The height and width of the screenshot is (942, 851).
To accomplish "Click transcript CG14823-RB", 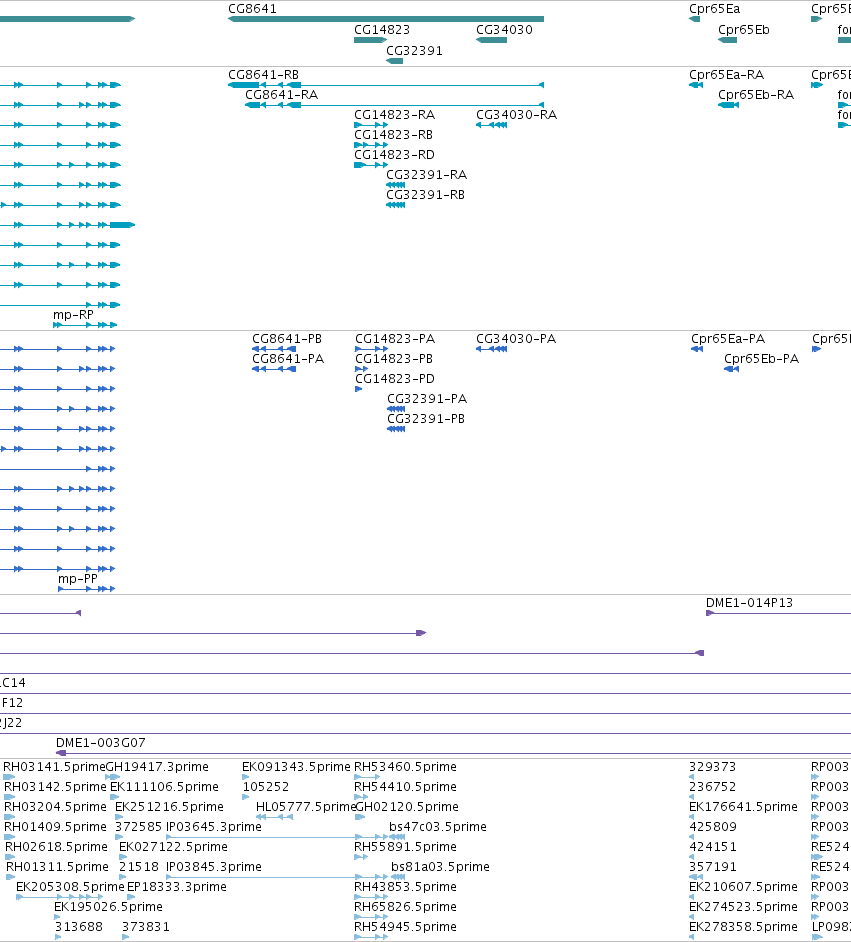I will click(393, 135).
